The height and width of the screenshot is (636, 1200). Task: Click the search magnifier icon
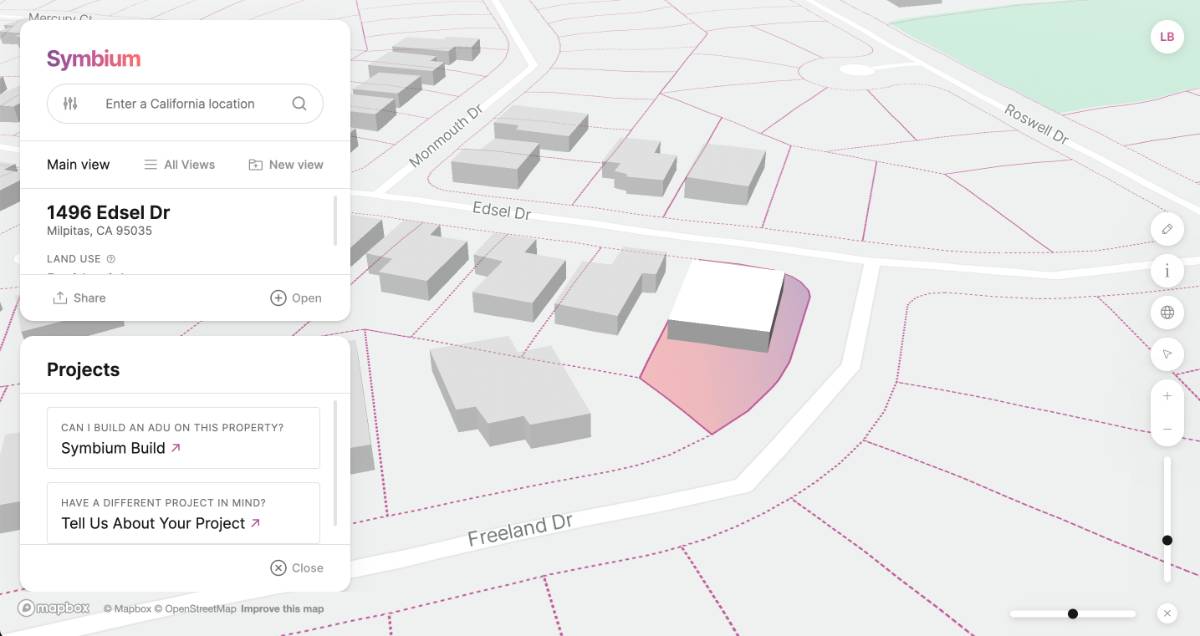click(x=299, y=103)
